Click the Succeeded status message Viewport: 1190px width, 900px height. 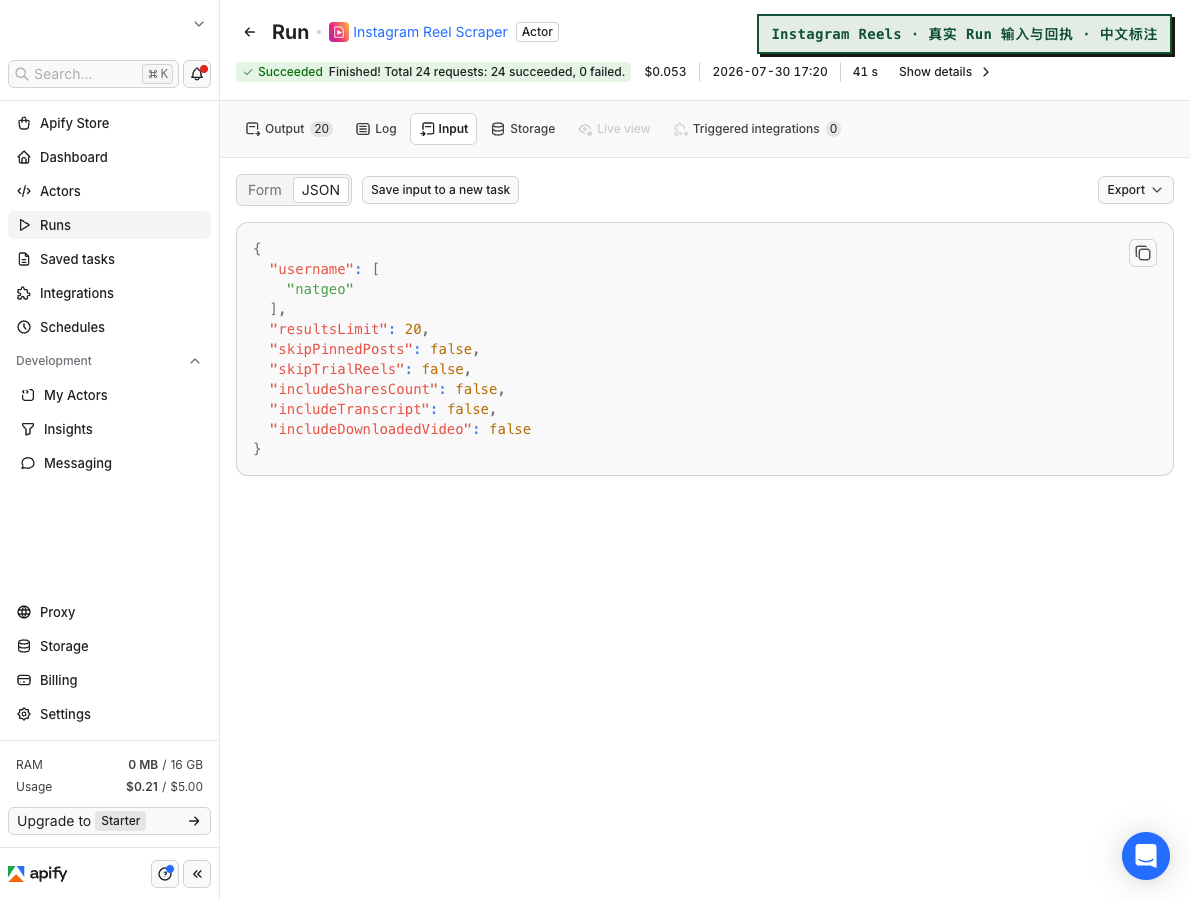tap(433, 72)
